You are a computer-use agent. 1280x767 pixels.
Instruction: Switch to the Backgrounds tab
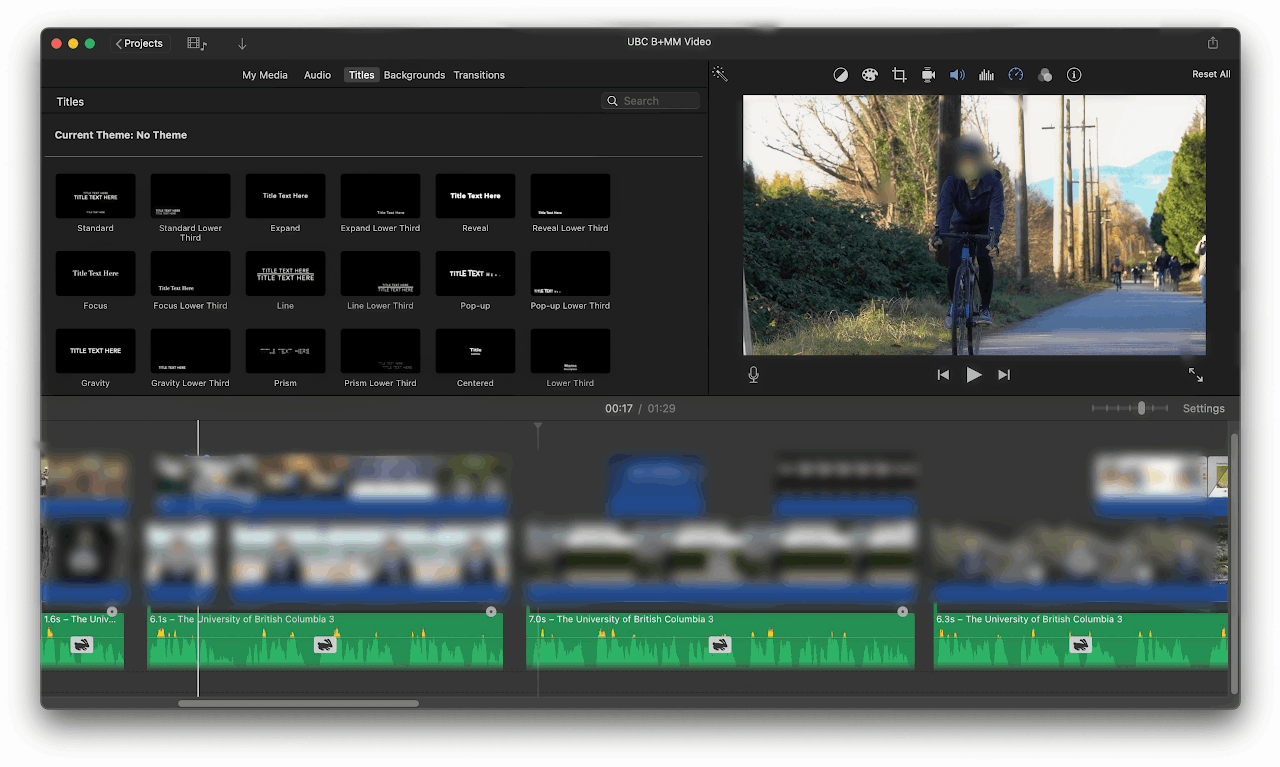414,75
